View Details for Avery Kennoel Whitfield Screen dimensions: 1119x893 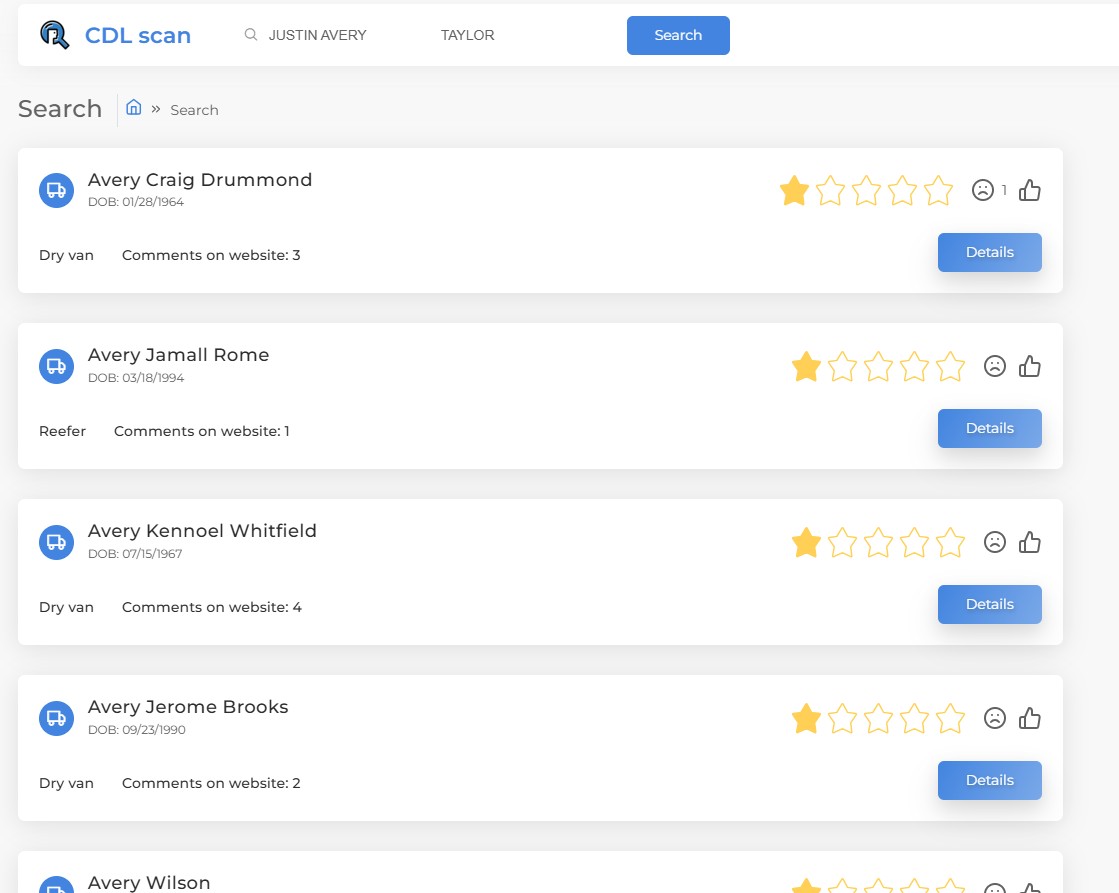[989, 604]
